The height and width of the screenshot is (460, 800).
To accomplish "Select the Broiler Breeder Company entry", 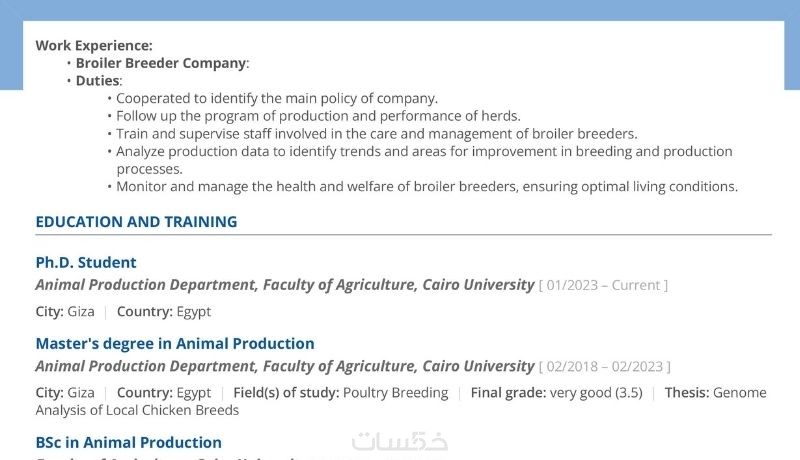I will tap(161, 63).
